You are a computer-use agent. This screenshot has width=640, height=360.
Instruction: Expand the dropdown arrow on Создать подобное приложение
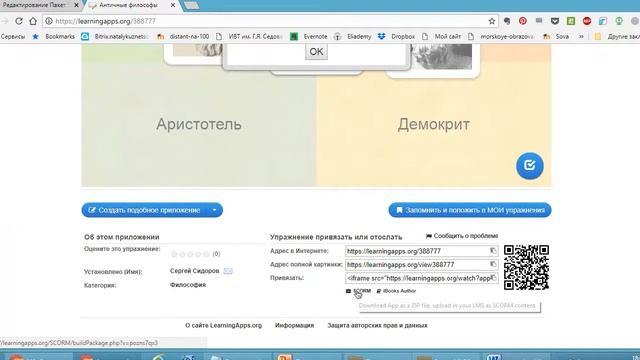pos(214,210)
